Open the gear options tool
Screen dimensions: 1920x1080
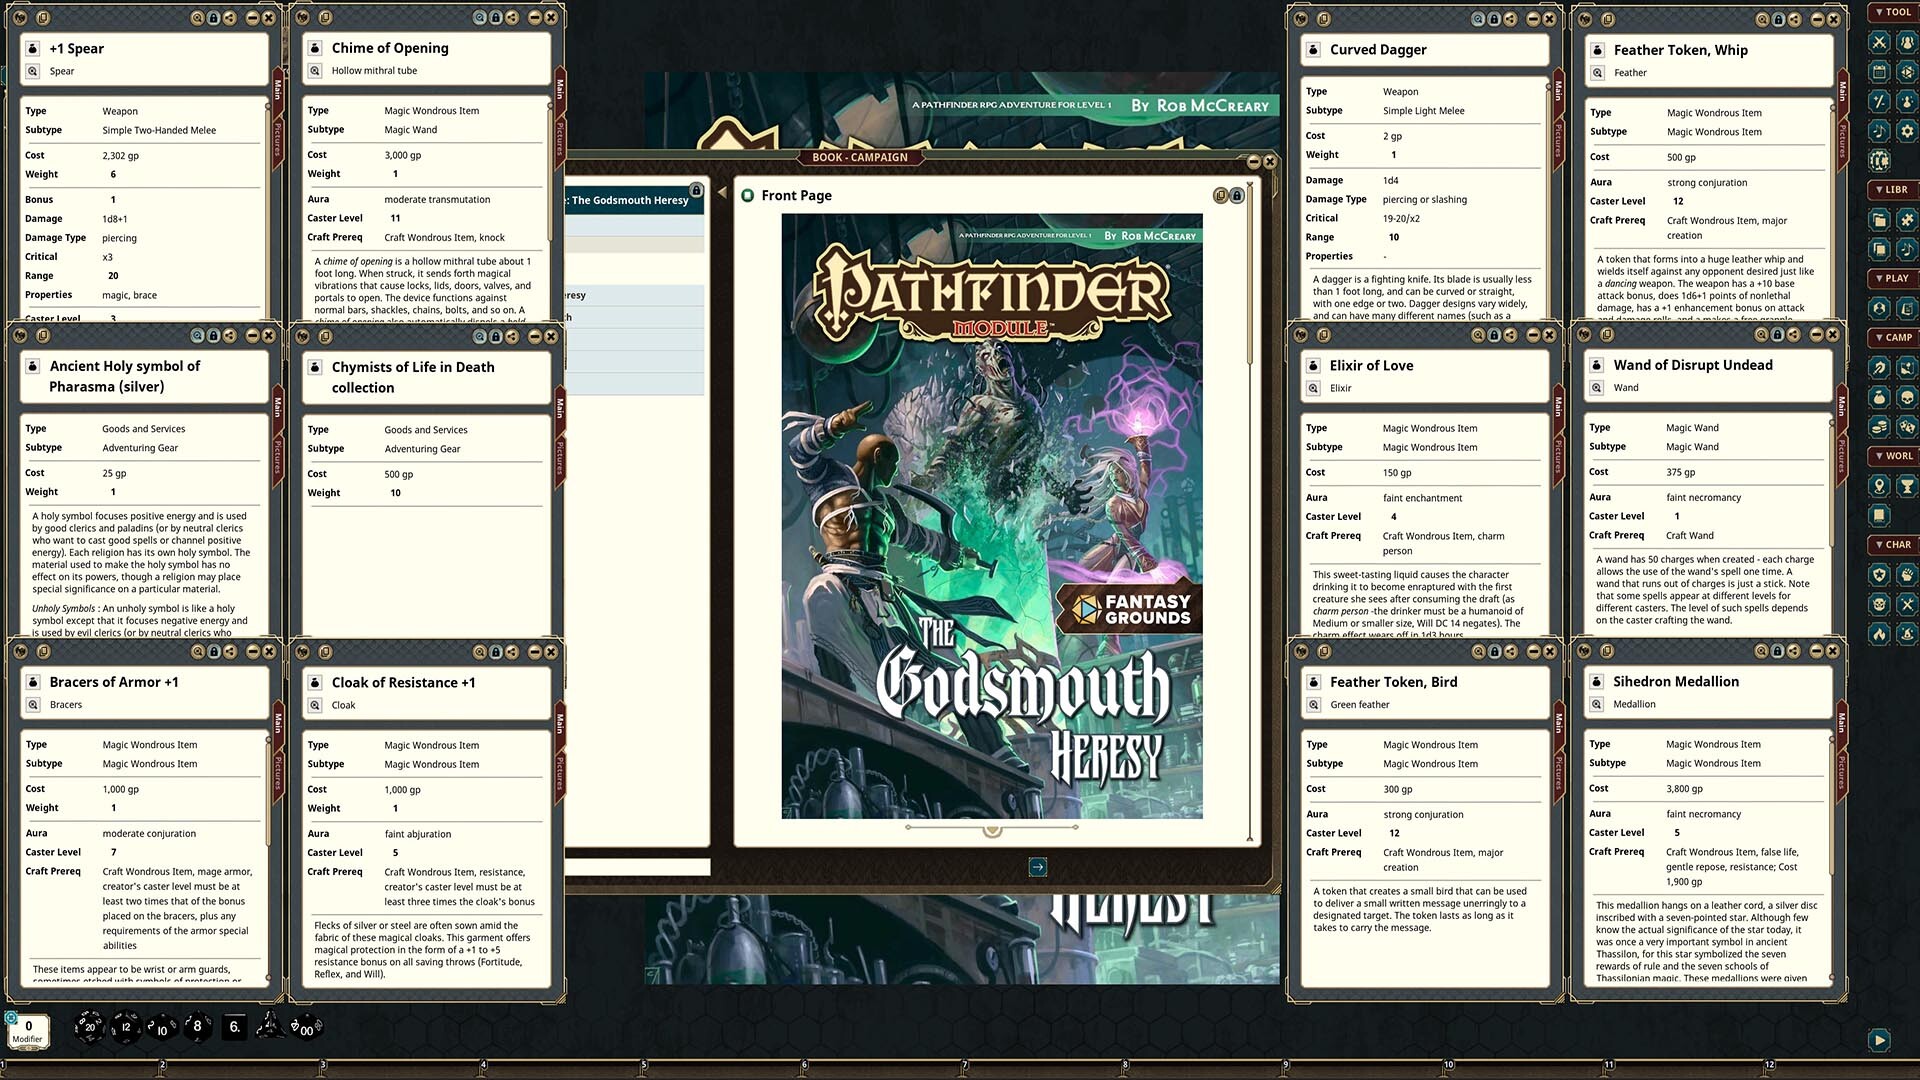click(x=1907, y=131)
